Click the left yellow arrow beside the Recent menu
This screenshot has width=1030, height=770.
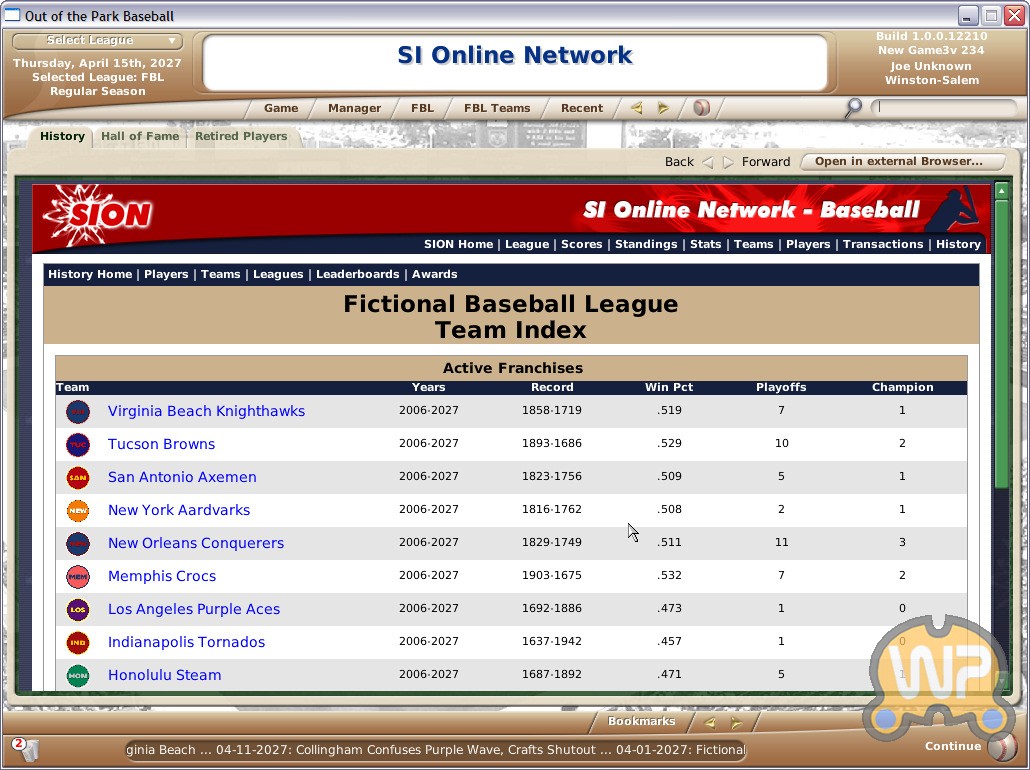coord(636,108)
